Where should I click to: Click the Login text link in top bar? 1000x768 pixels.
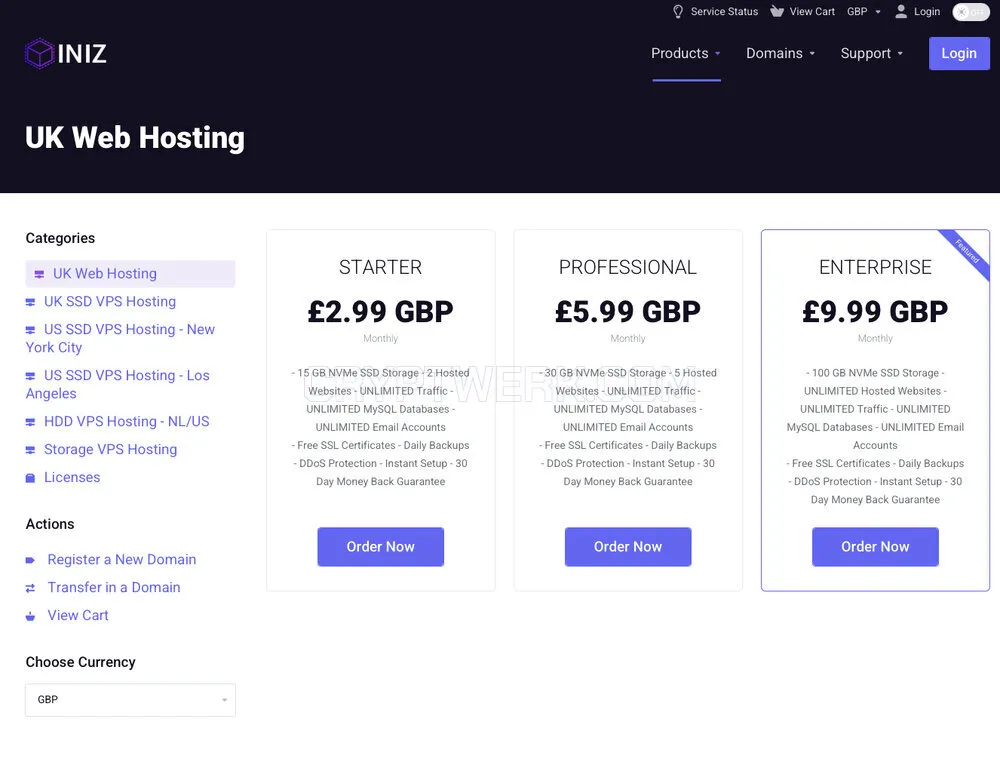pos(927,11)
